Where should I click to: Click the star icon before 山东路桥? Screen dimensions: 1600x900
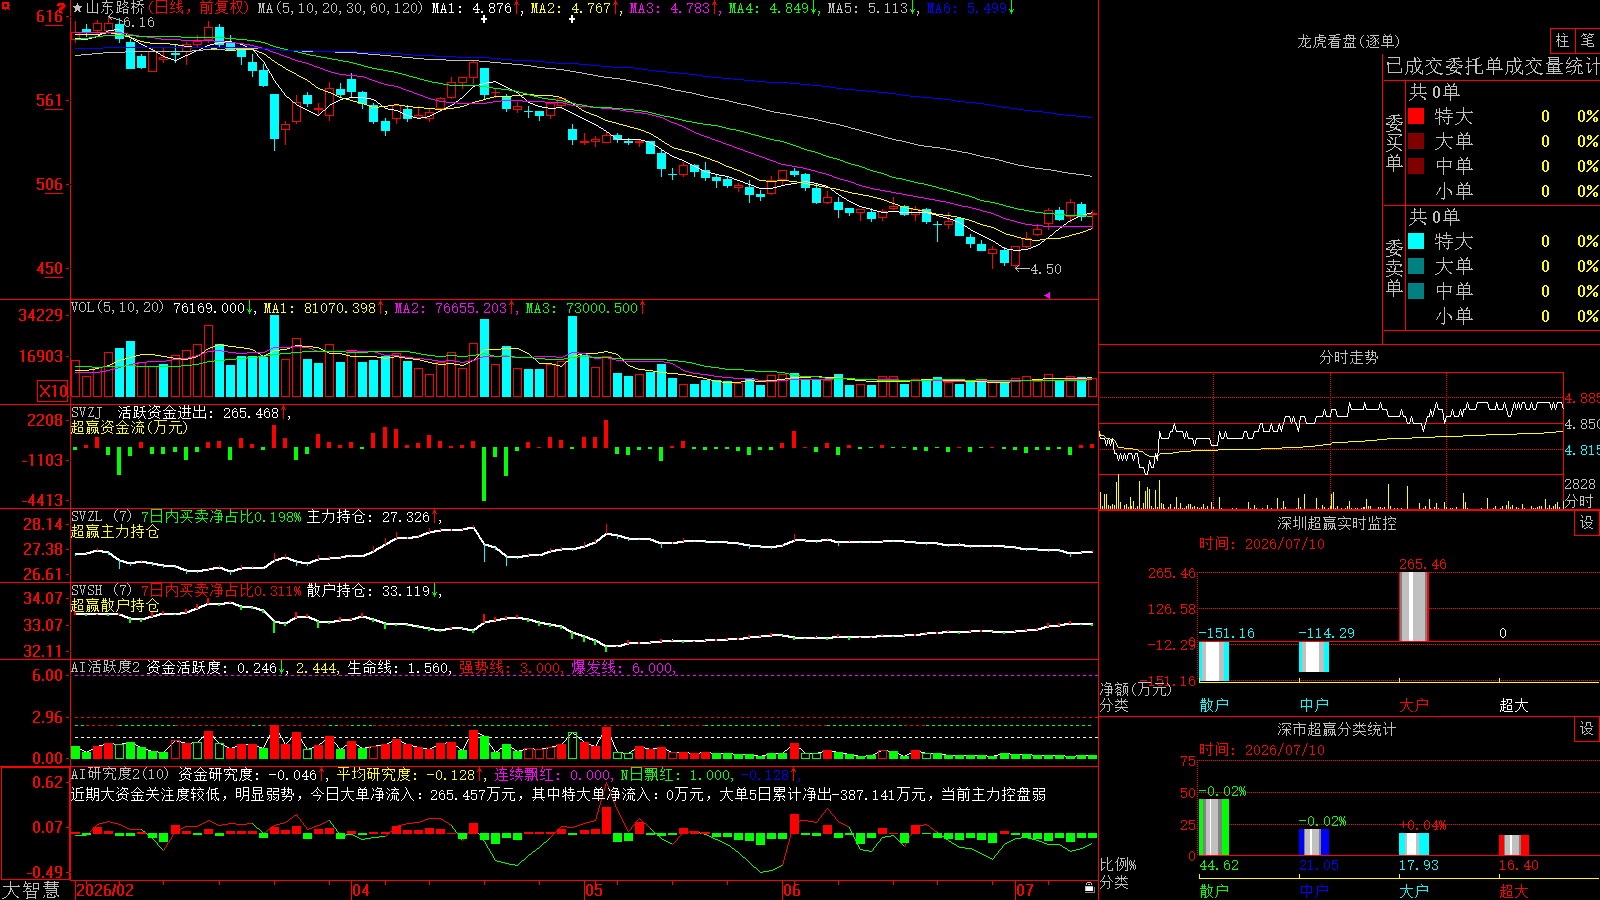[x=78, y=8]
